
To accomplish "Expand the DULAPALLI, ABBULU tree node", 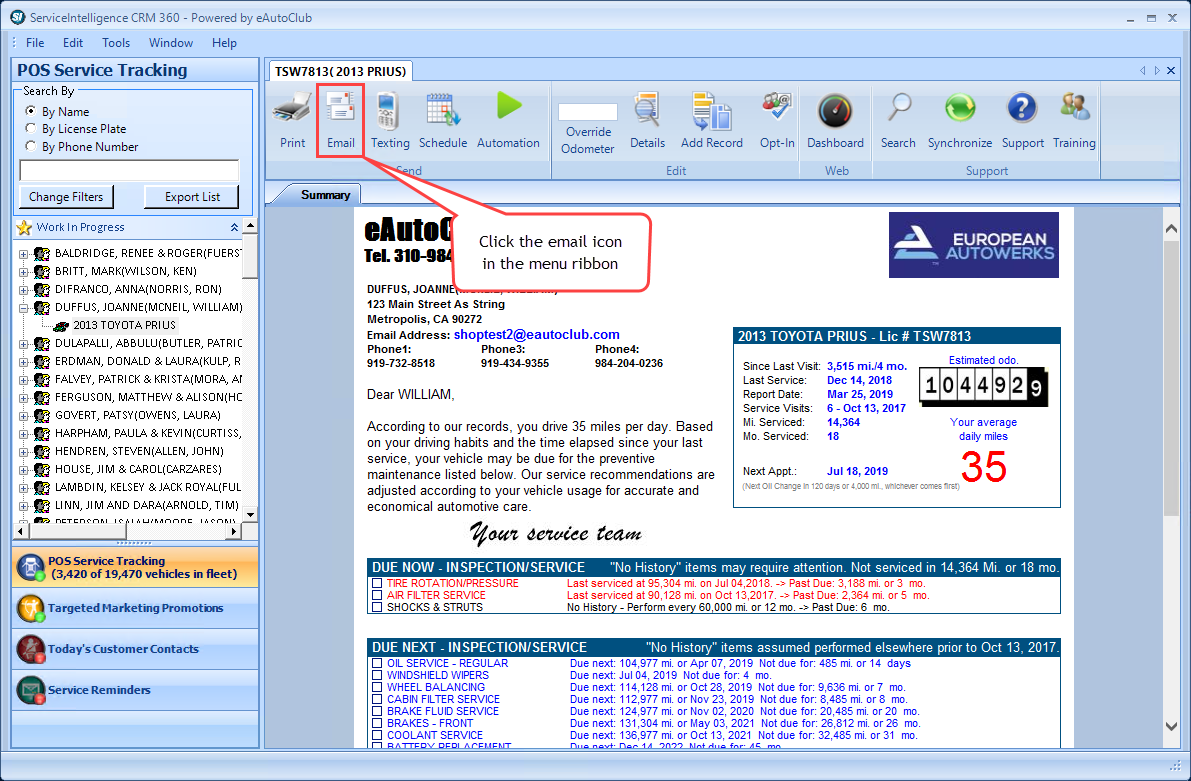I will pyautogui.click(x=24, y=344).
